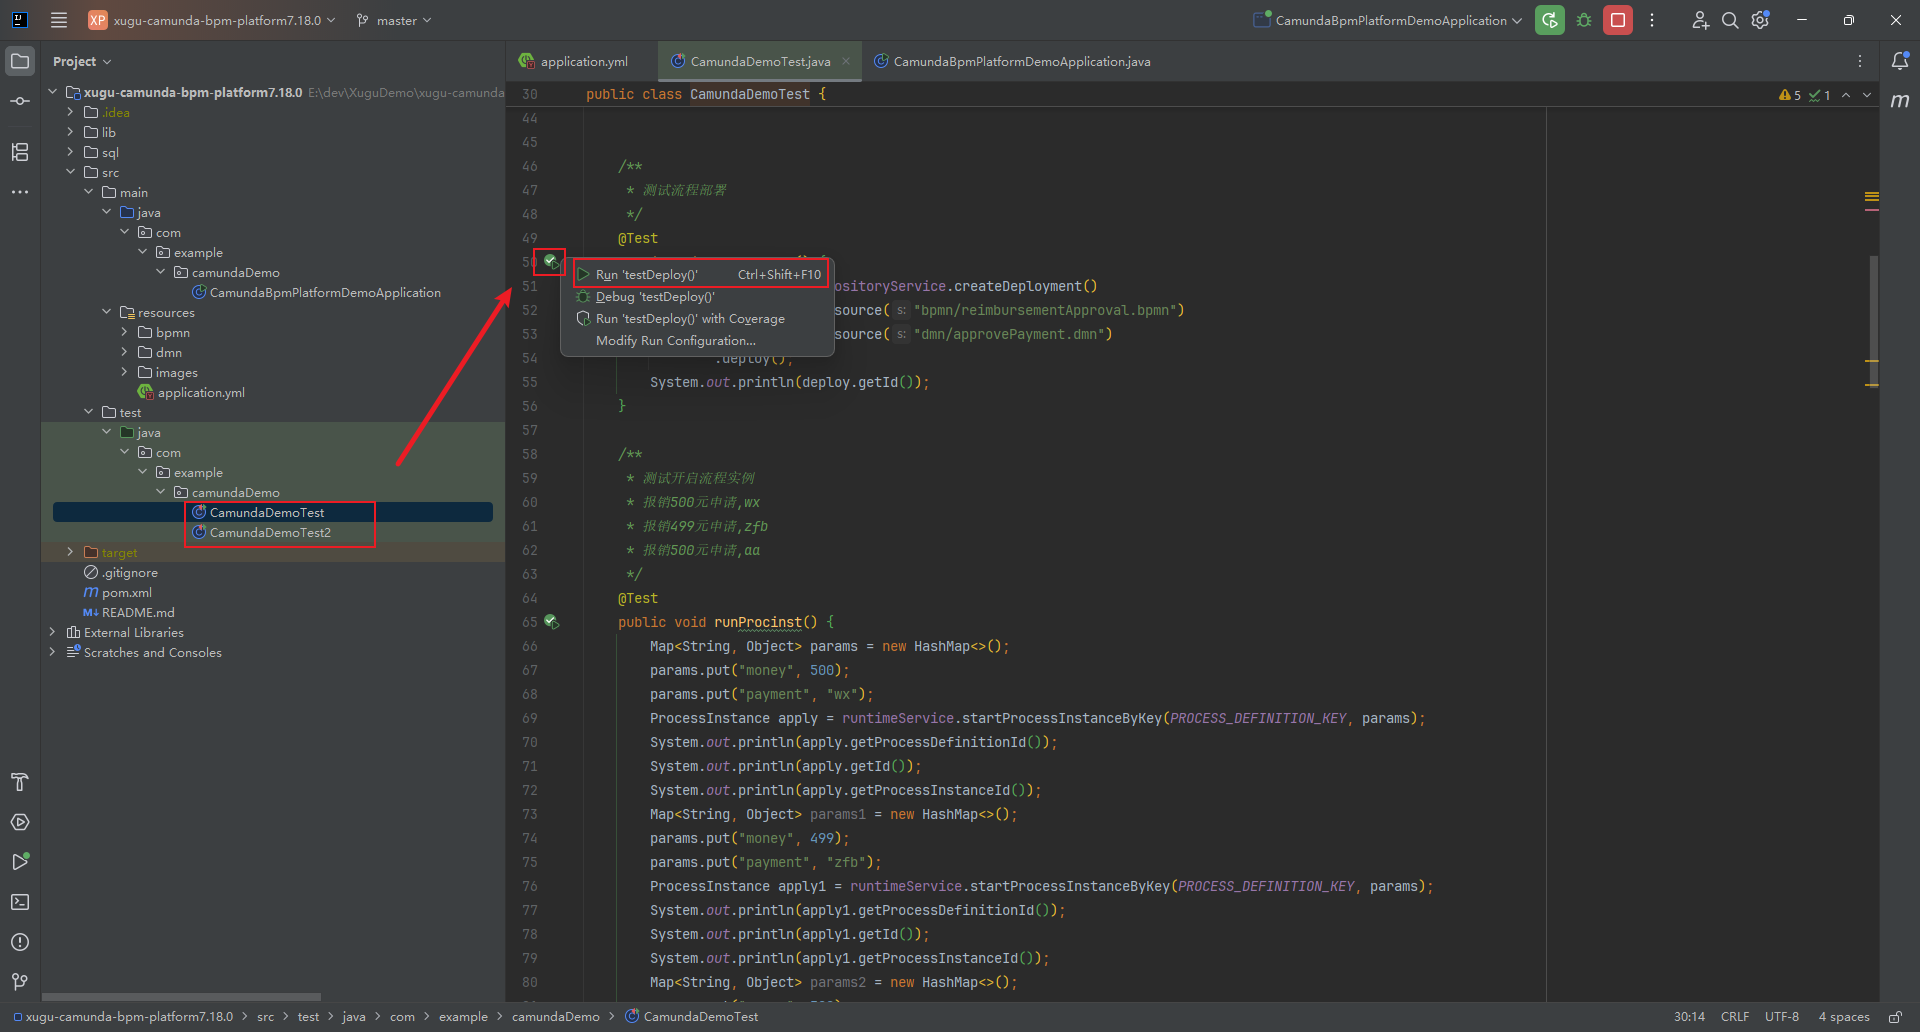
Task: Open the Maven tool window
Action: click(1900, 101)
